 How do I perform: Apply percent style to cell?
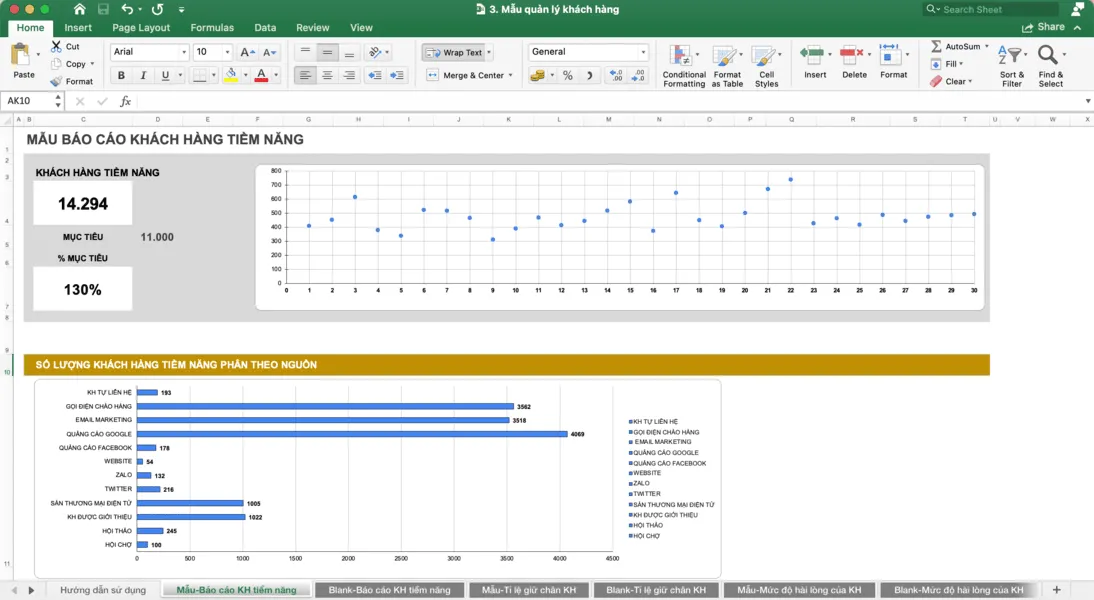point(567,76)
